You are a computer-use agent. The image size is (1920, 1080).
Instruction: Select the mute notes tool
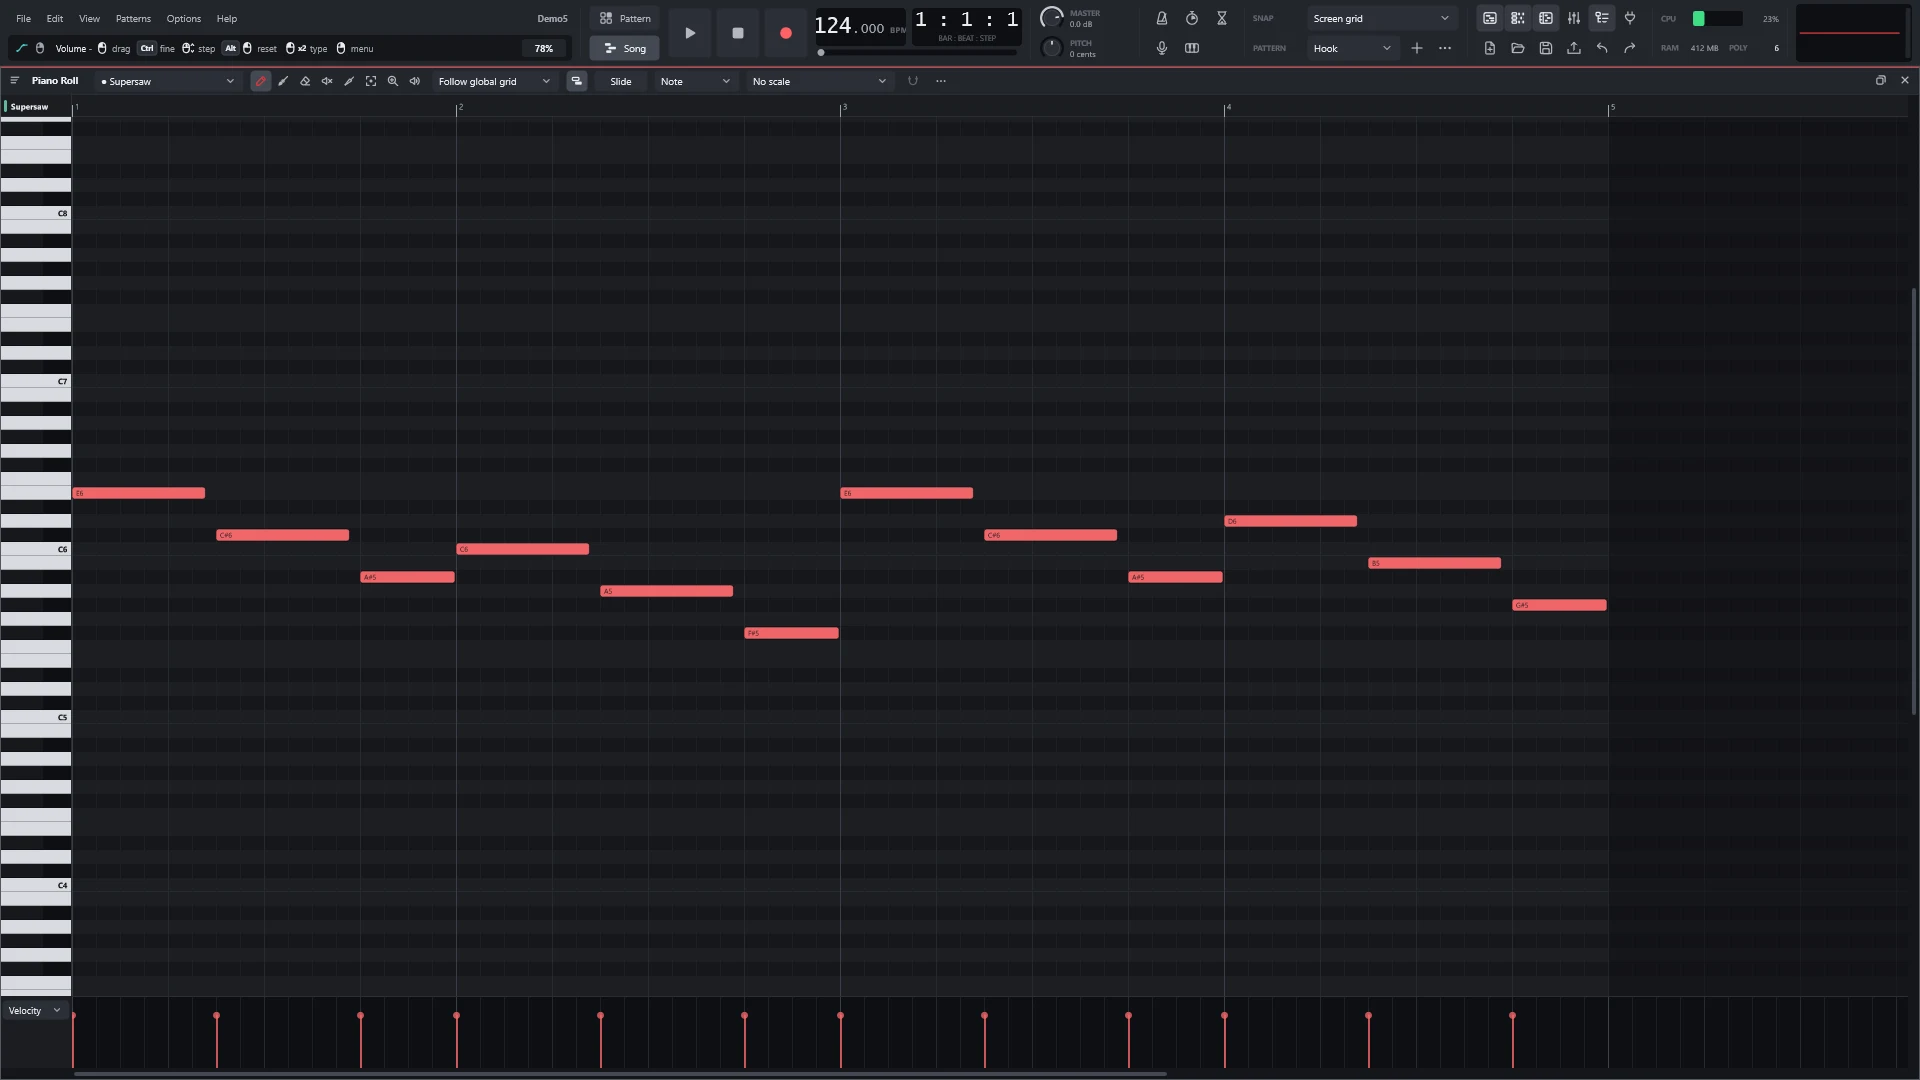[327, 81]
